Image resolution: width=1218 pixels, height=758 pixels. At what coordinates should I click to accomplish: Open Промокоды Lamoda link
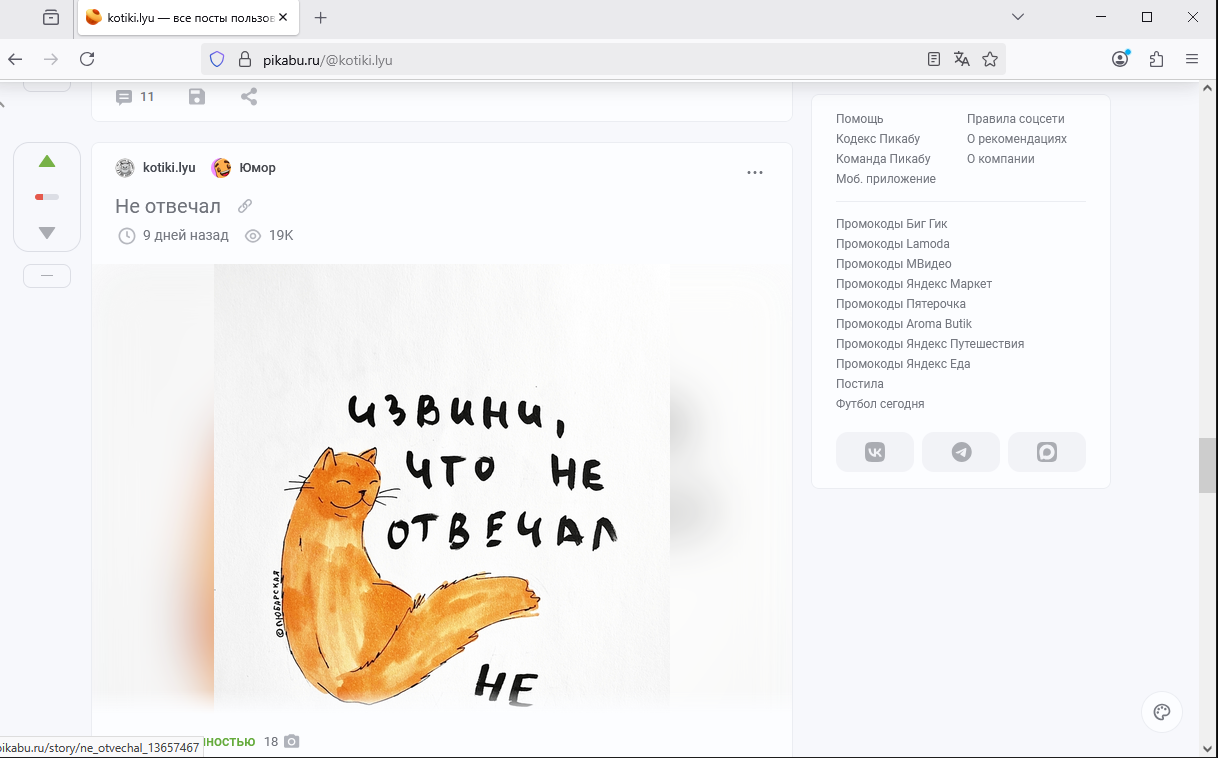click(x=893, y=244)
